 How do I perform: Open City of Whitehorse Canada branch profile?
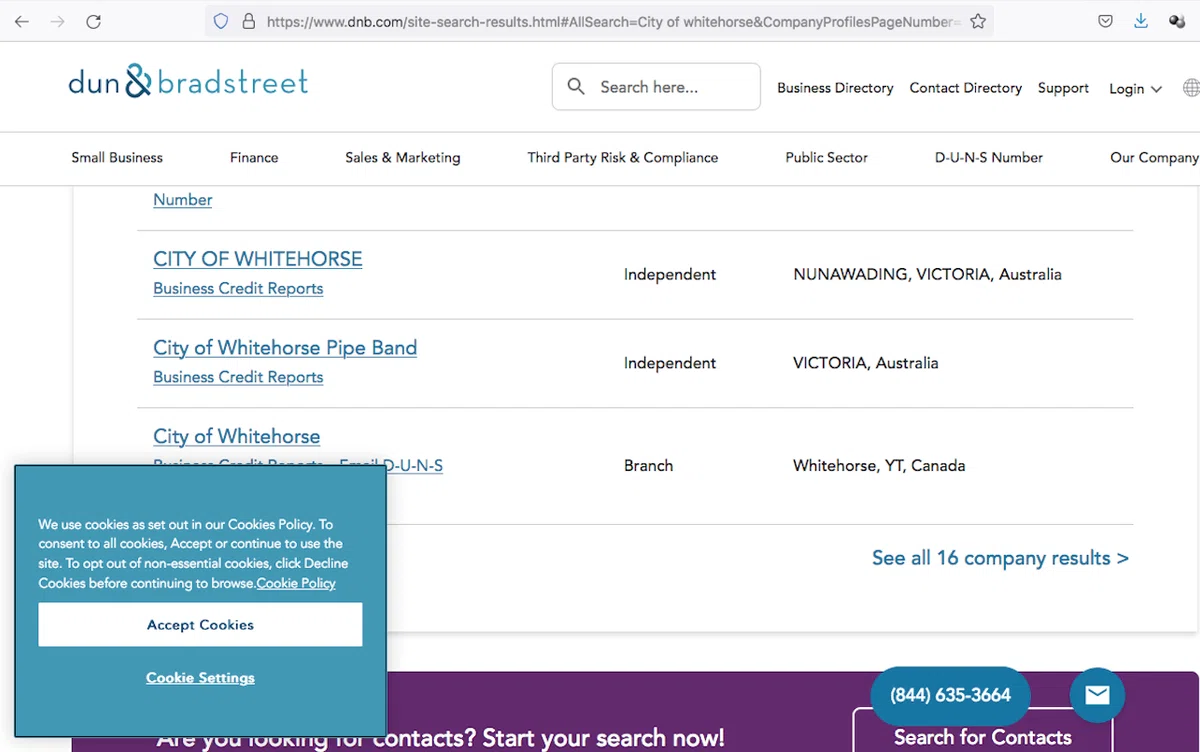click(236, 437)
